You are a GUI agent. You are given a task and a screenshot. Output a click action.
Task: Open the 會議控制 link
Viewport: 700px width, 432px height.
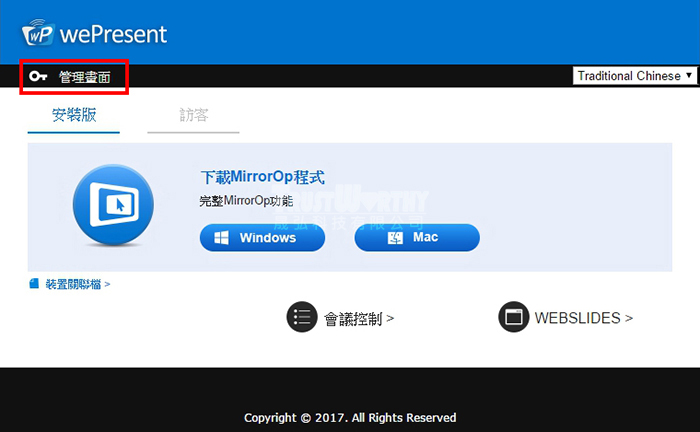click(358, 319)
